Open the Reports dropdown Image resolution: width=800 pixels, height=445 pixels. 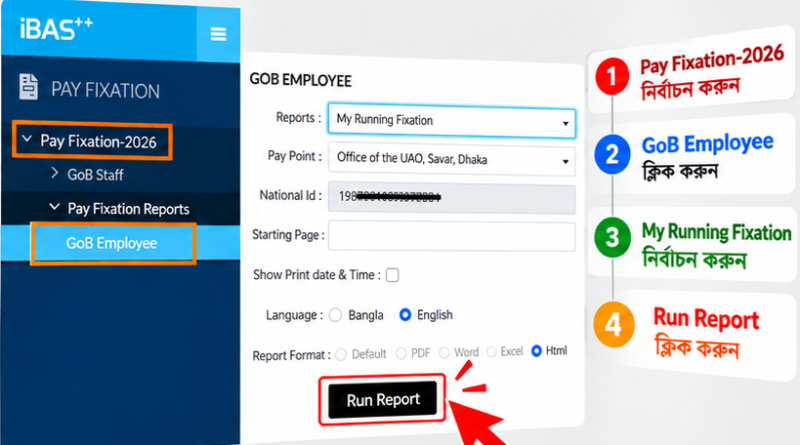coord(452,121)
